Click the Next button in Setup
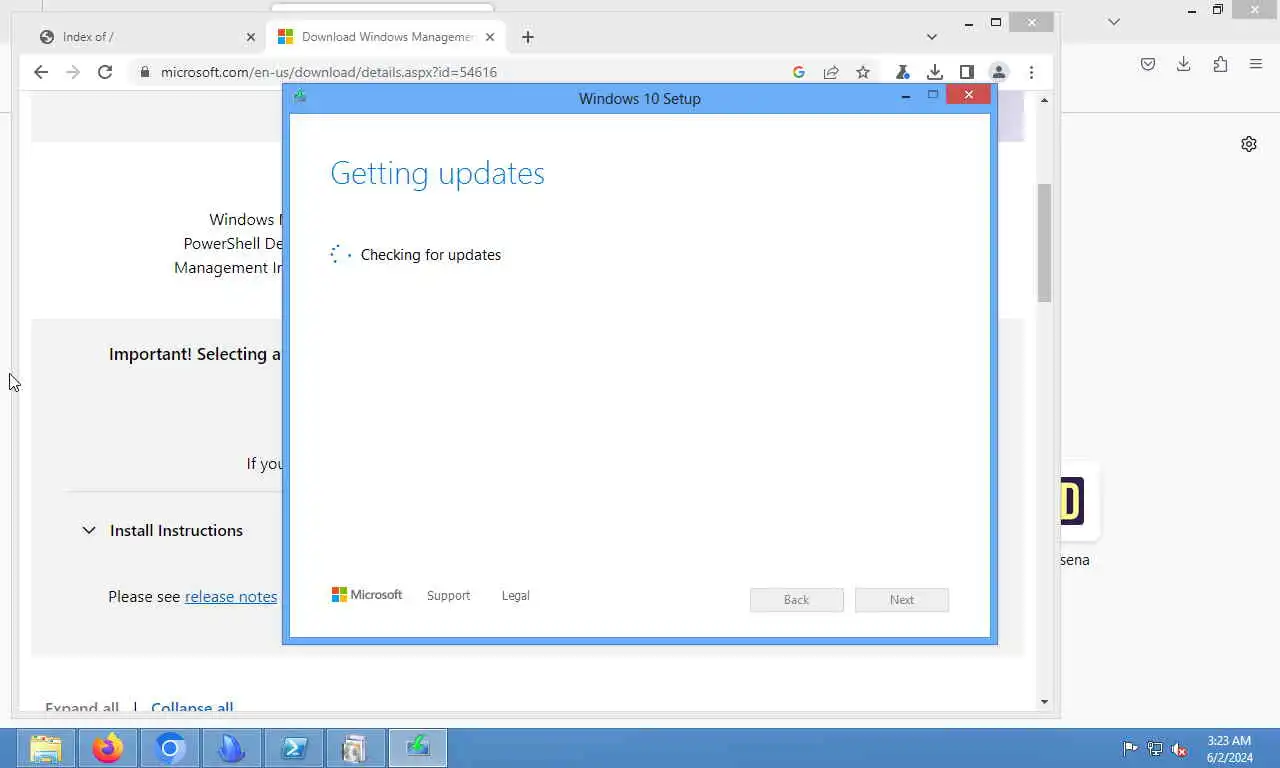Viewport: 1280px width, 768px height. coord(902,599)
